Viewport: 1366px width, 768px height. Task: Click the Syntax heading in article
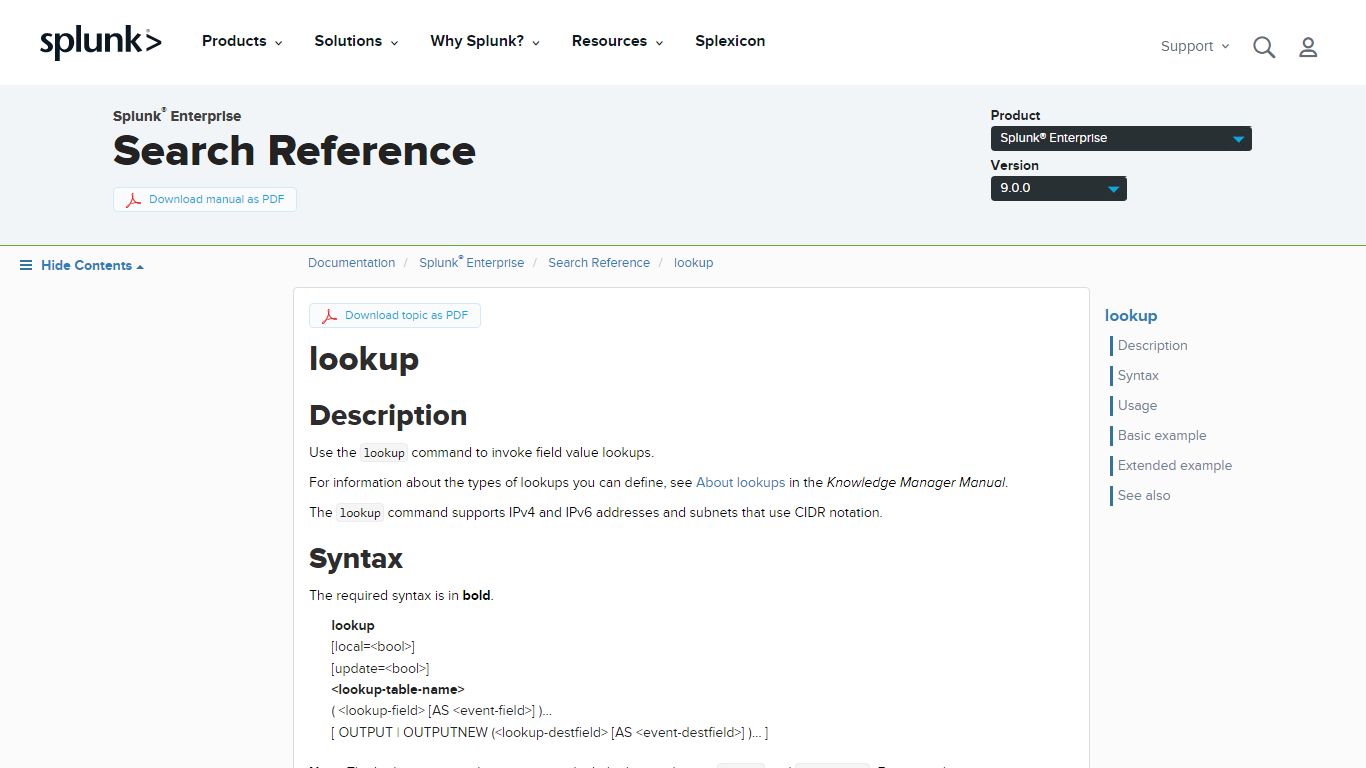[356, 558]
